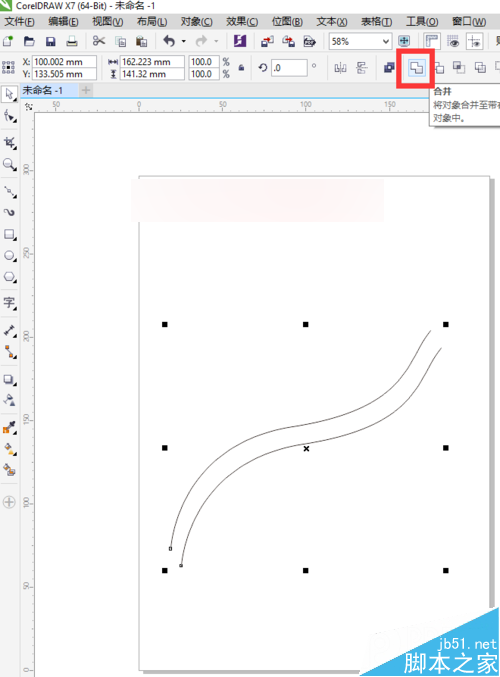This screenshot has height=677, width=500.
Task: Click the object width field
Action: tap(152, 62)
